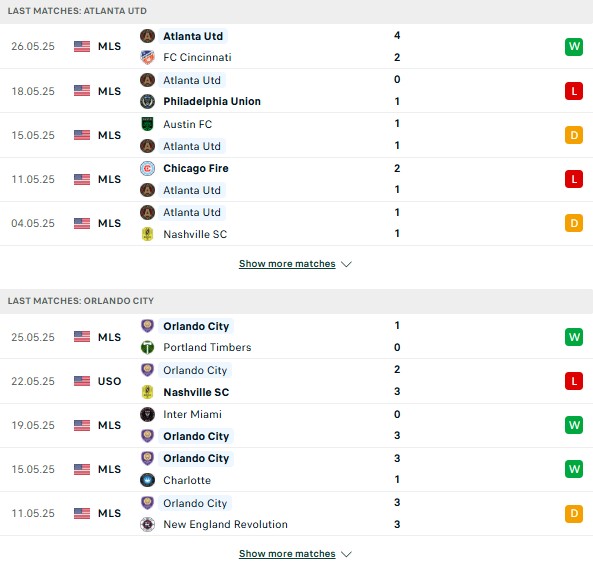Click the US flag on the 26.05.25 match
Screen dimensions: 593x577
pyautogui.click(x=82, y=47)
